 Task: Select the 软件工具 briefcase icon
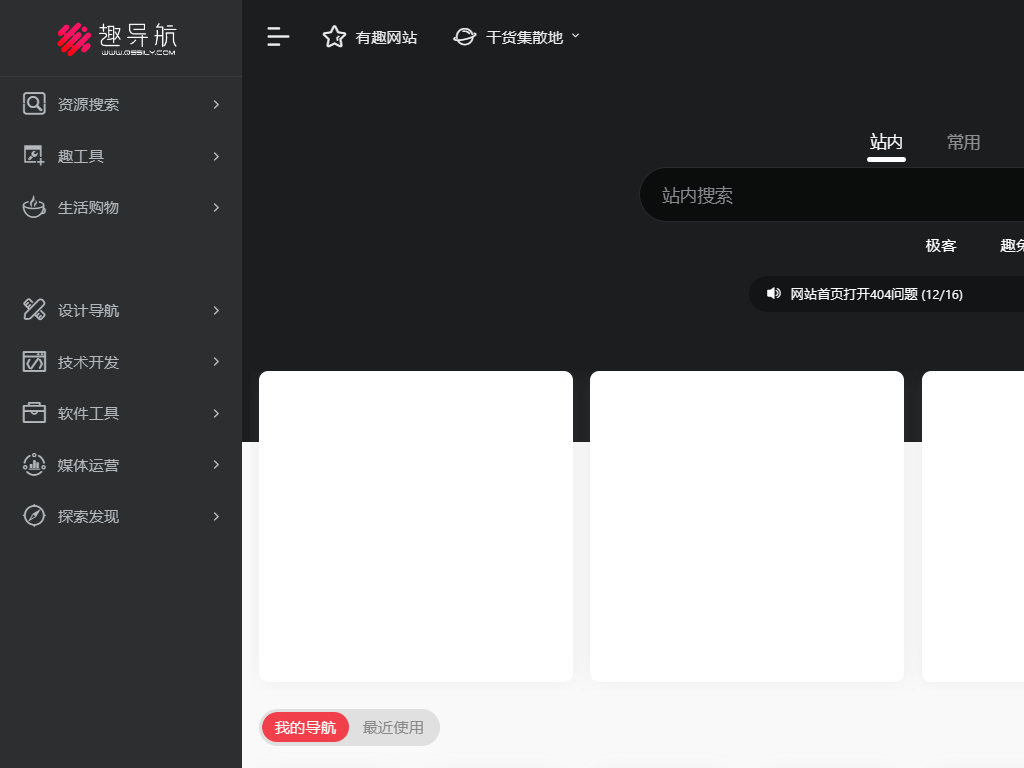tap(34, 413)
